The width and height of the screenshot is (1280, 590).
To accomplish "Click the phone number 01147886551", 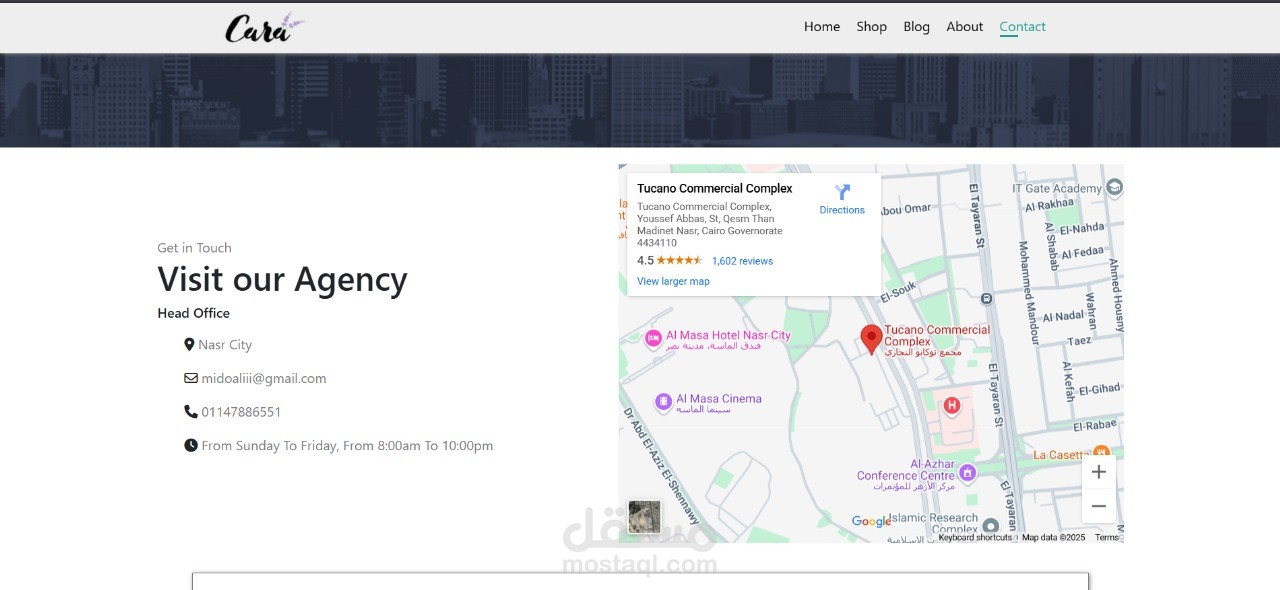I will pos(241,412).
